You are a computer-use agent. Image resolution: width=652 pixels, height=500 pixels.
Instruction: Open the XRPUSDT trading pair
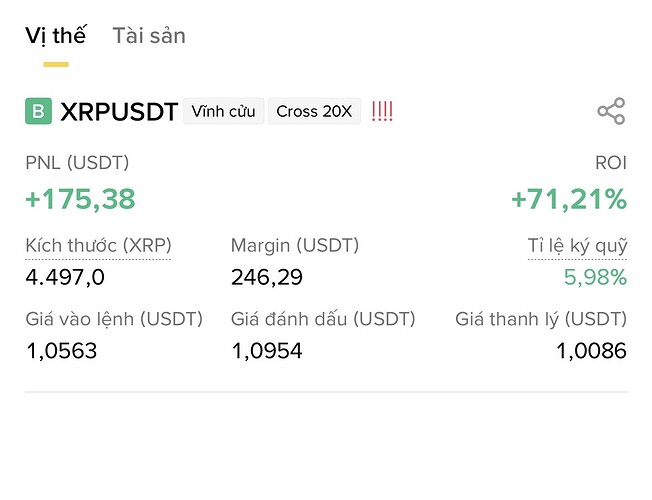point(119,111)
